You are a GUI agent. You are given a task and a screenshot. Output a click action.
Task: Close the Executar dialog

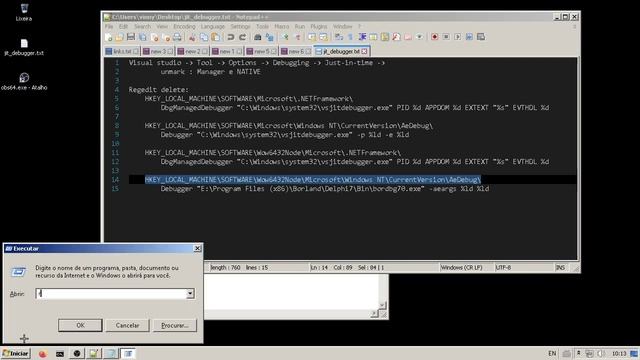[x=198, y=248]
